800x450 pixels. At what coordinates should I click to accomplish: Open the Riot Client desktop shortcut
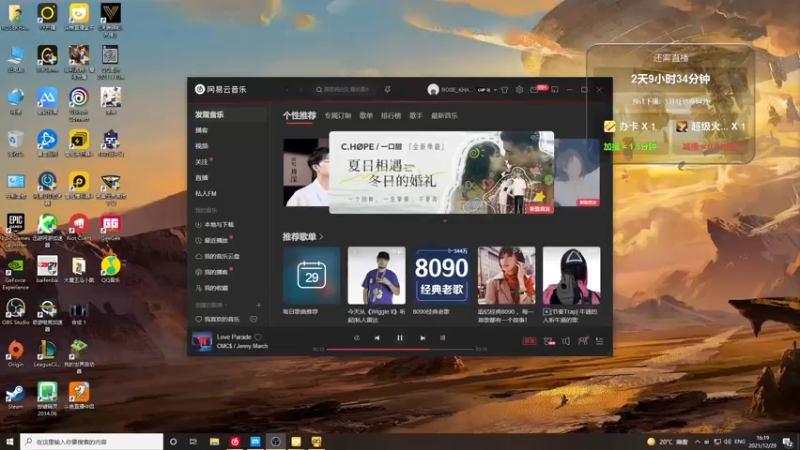coord(79,227)
